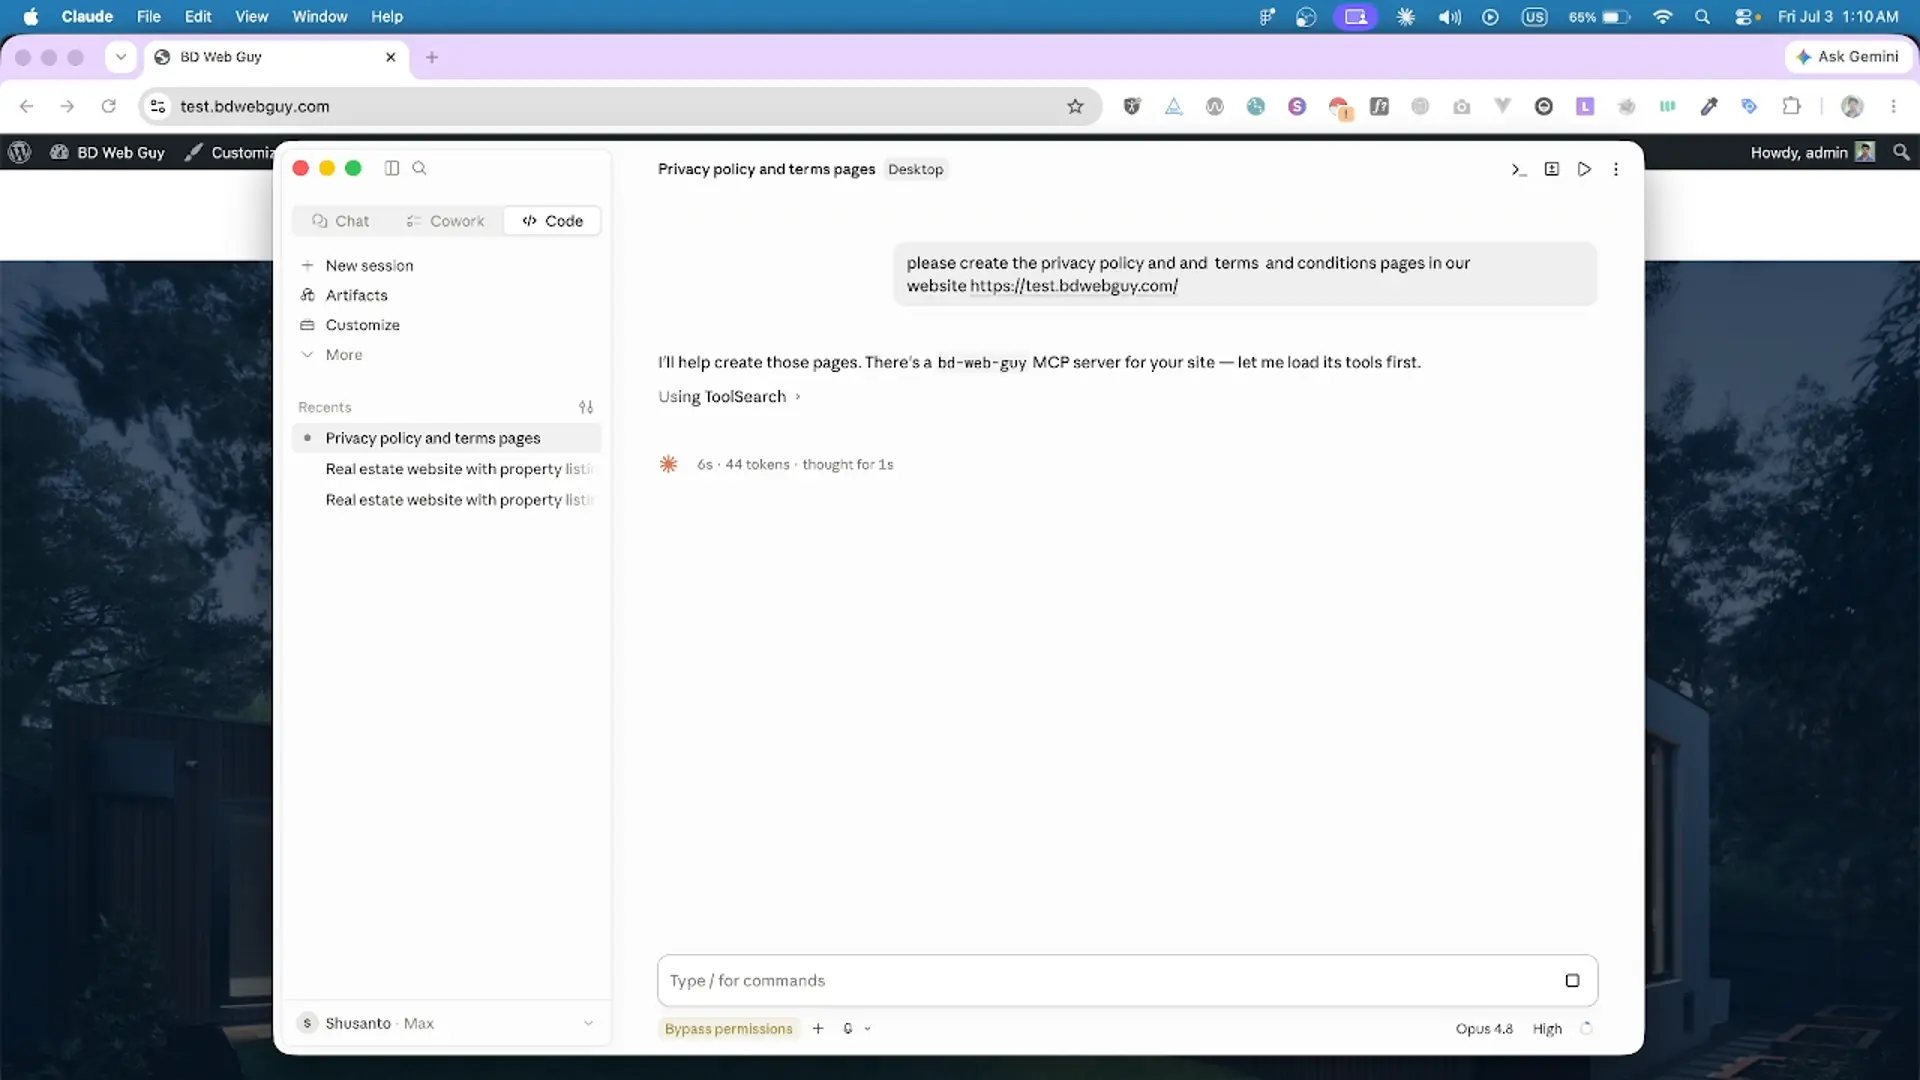Toggle the sidebar panel icon

pos(392,168)
